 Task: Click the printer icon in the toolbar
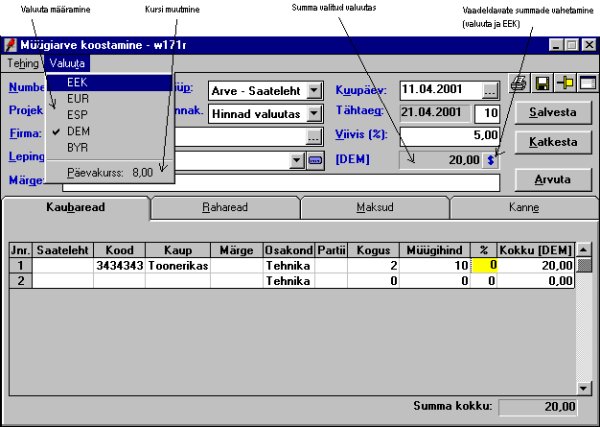pos(518,84)
